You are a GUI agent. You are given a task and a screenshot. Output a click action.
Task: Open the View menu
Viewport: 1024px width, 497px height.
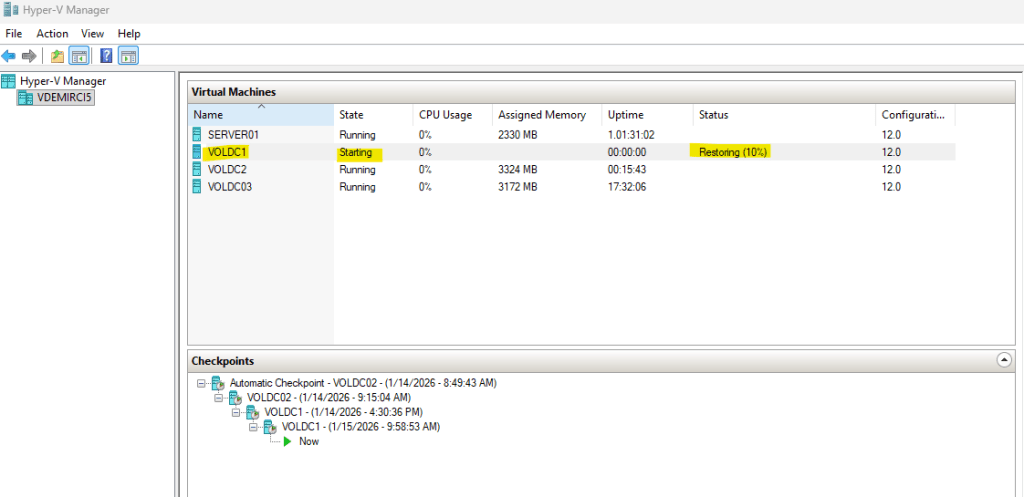[x=92, y=34]
